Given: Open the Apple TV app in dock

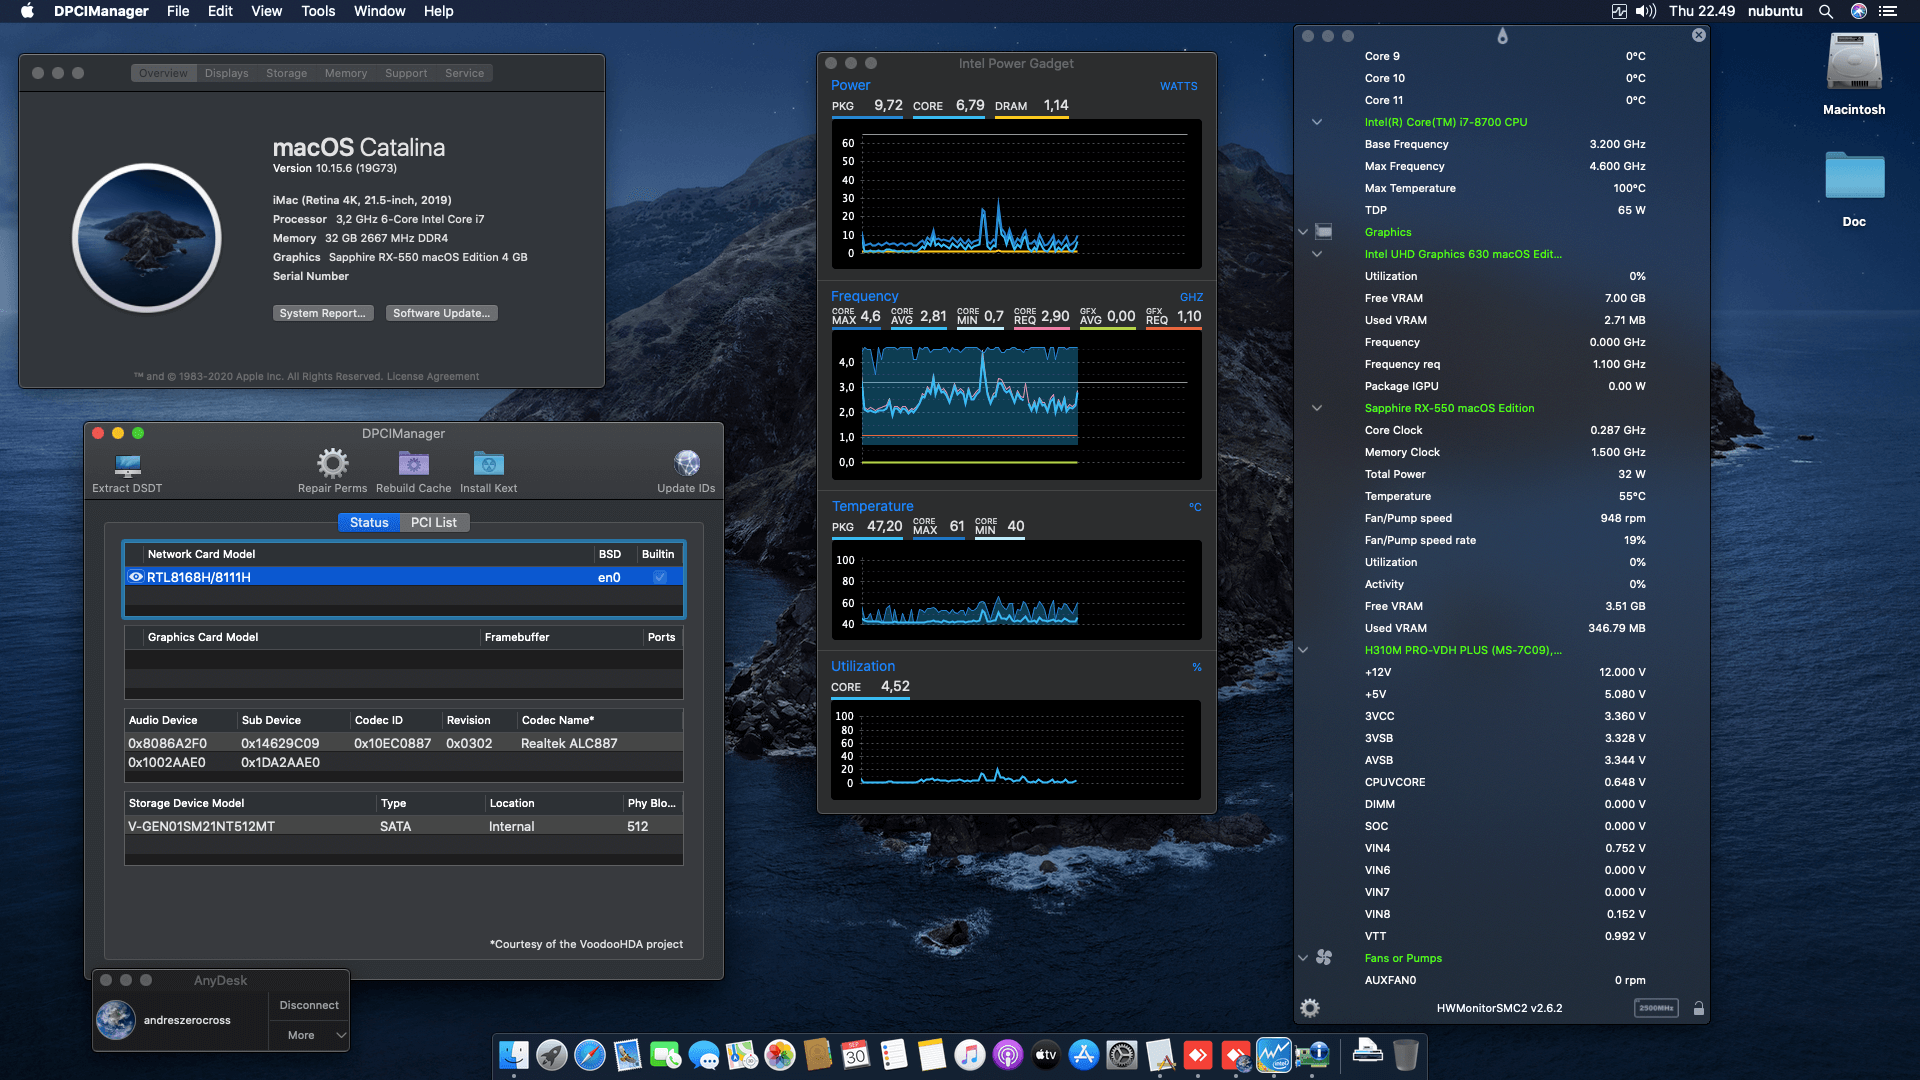Looking at the screenshot, I should [1045, 1055].
